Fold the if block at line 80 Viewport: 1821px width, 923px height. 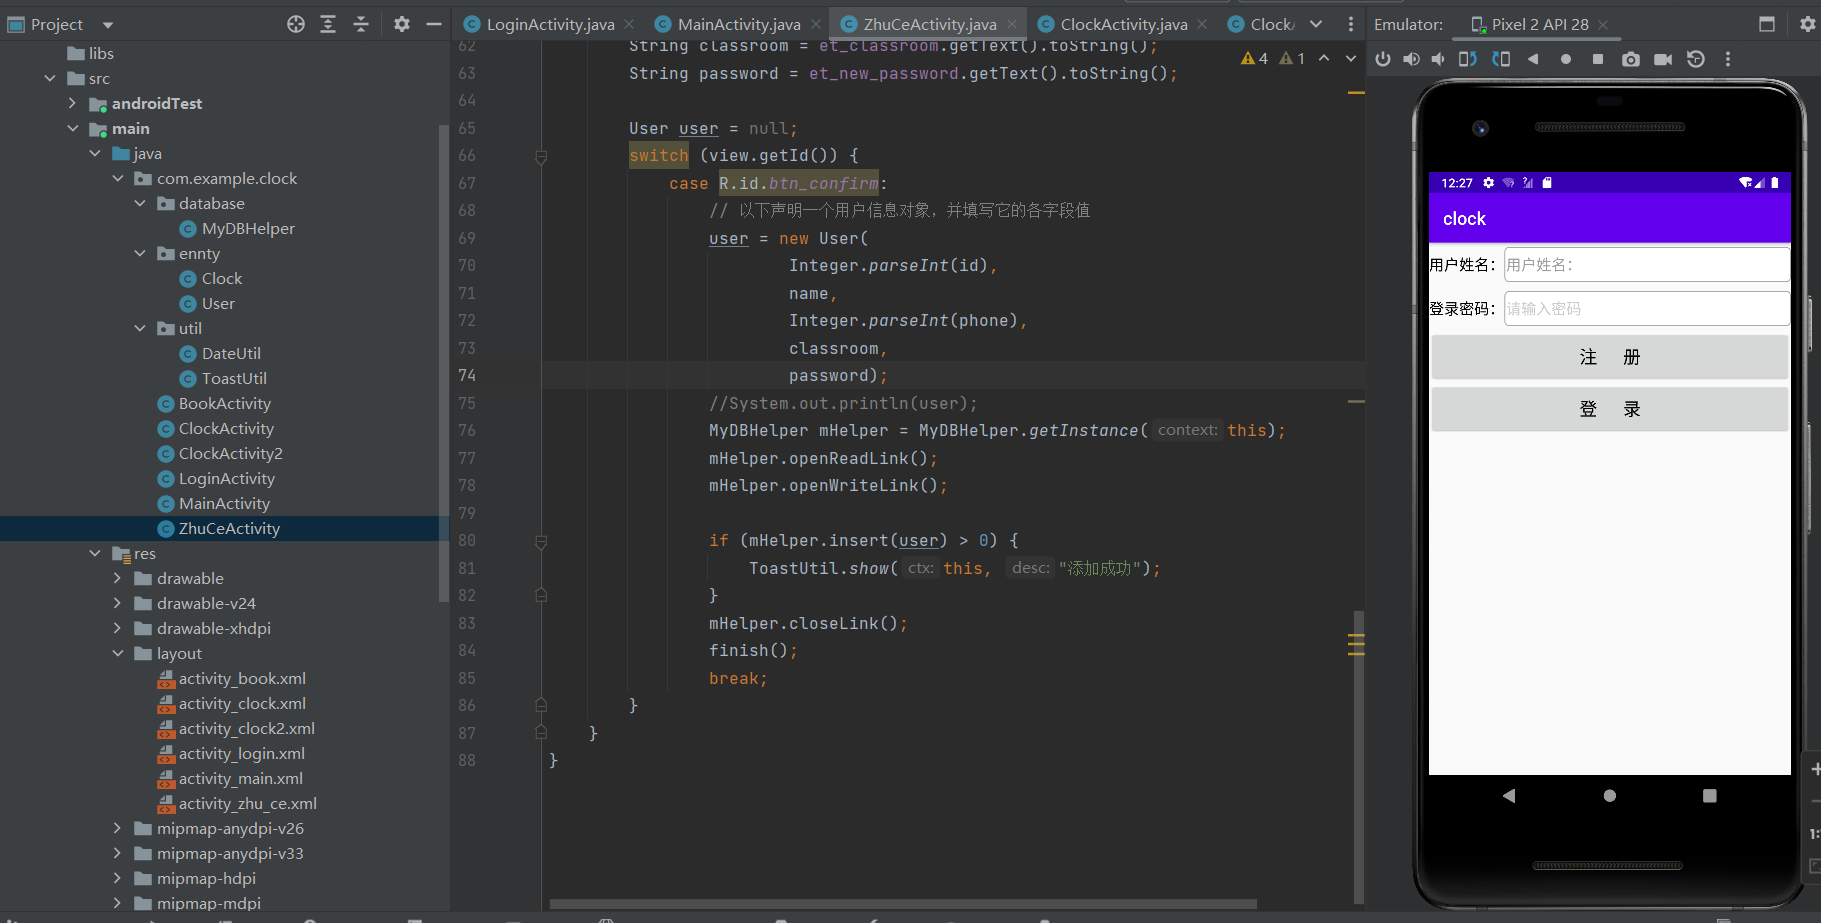coord(541,541)
